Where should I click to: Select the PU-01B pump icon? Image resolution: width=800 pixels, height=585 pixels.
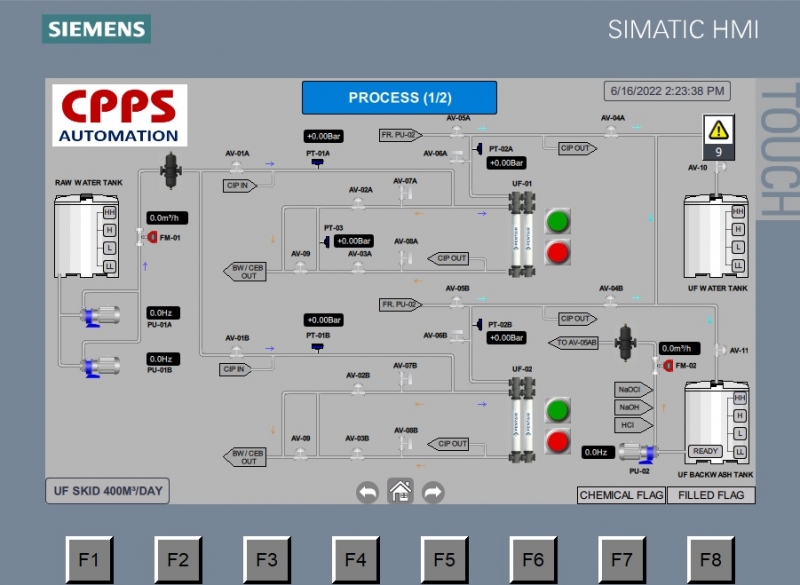[x=99, y=365]
